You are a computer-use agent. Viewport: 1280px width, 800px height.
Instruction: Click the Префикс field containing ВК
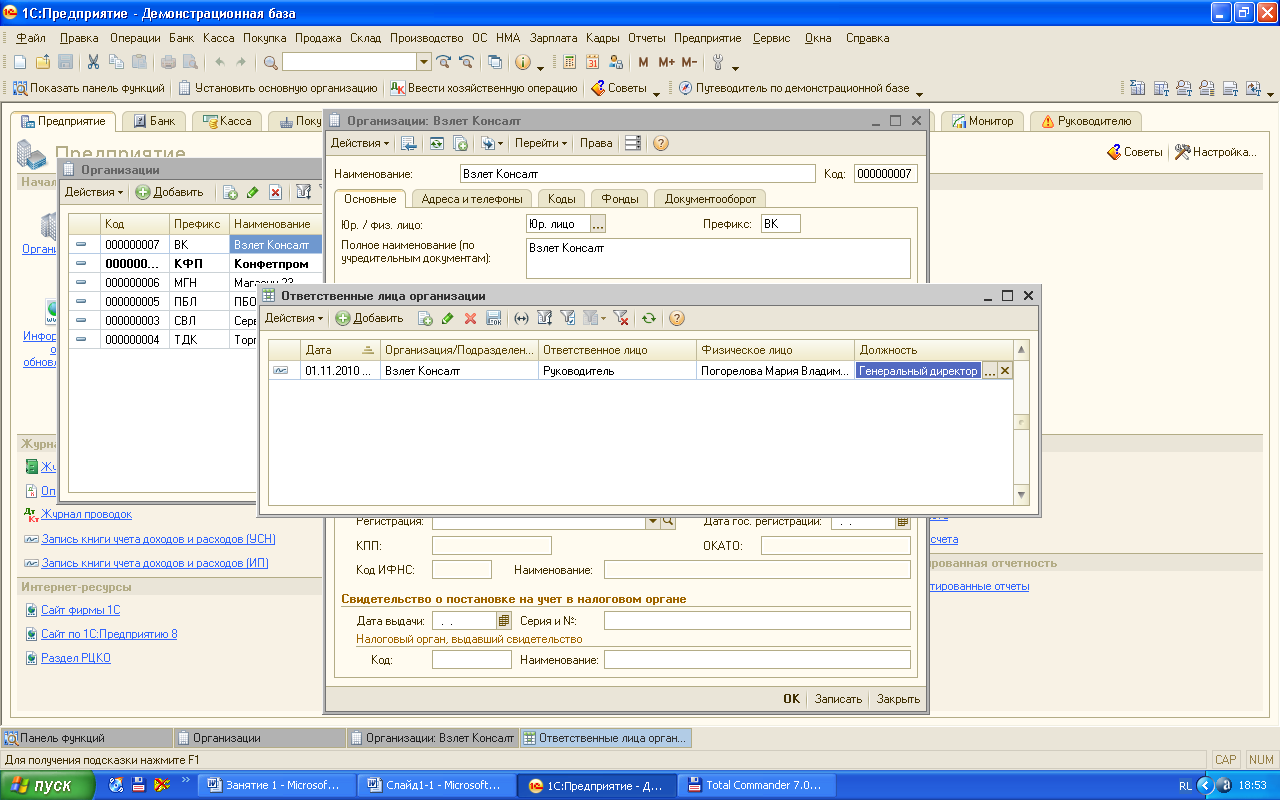pos(780,224)
